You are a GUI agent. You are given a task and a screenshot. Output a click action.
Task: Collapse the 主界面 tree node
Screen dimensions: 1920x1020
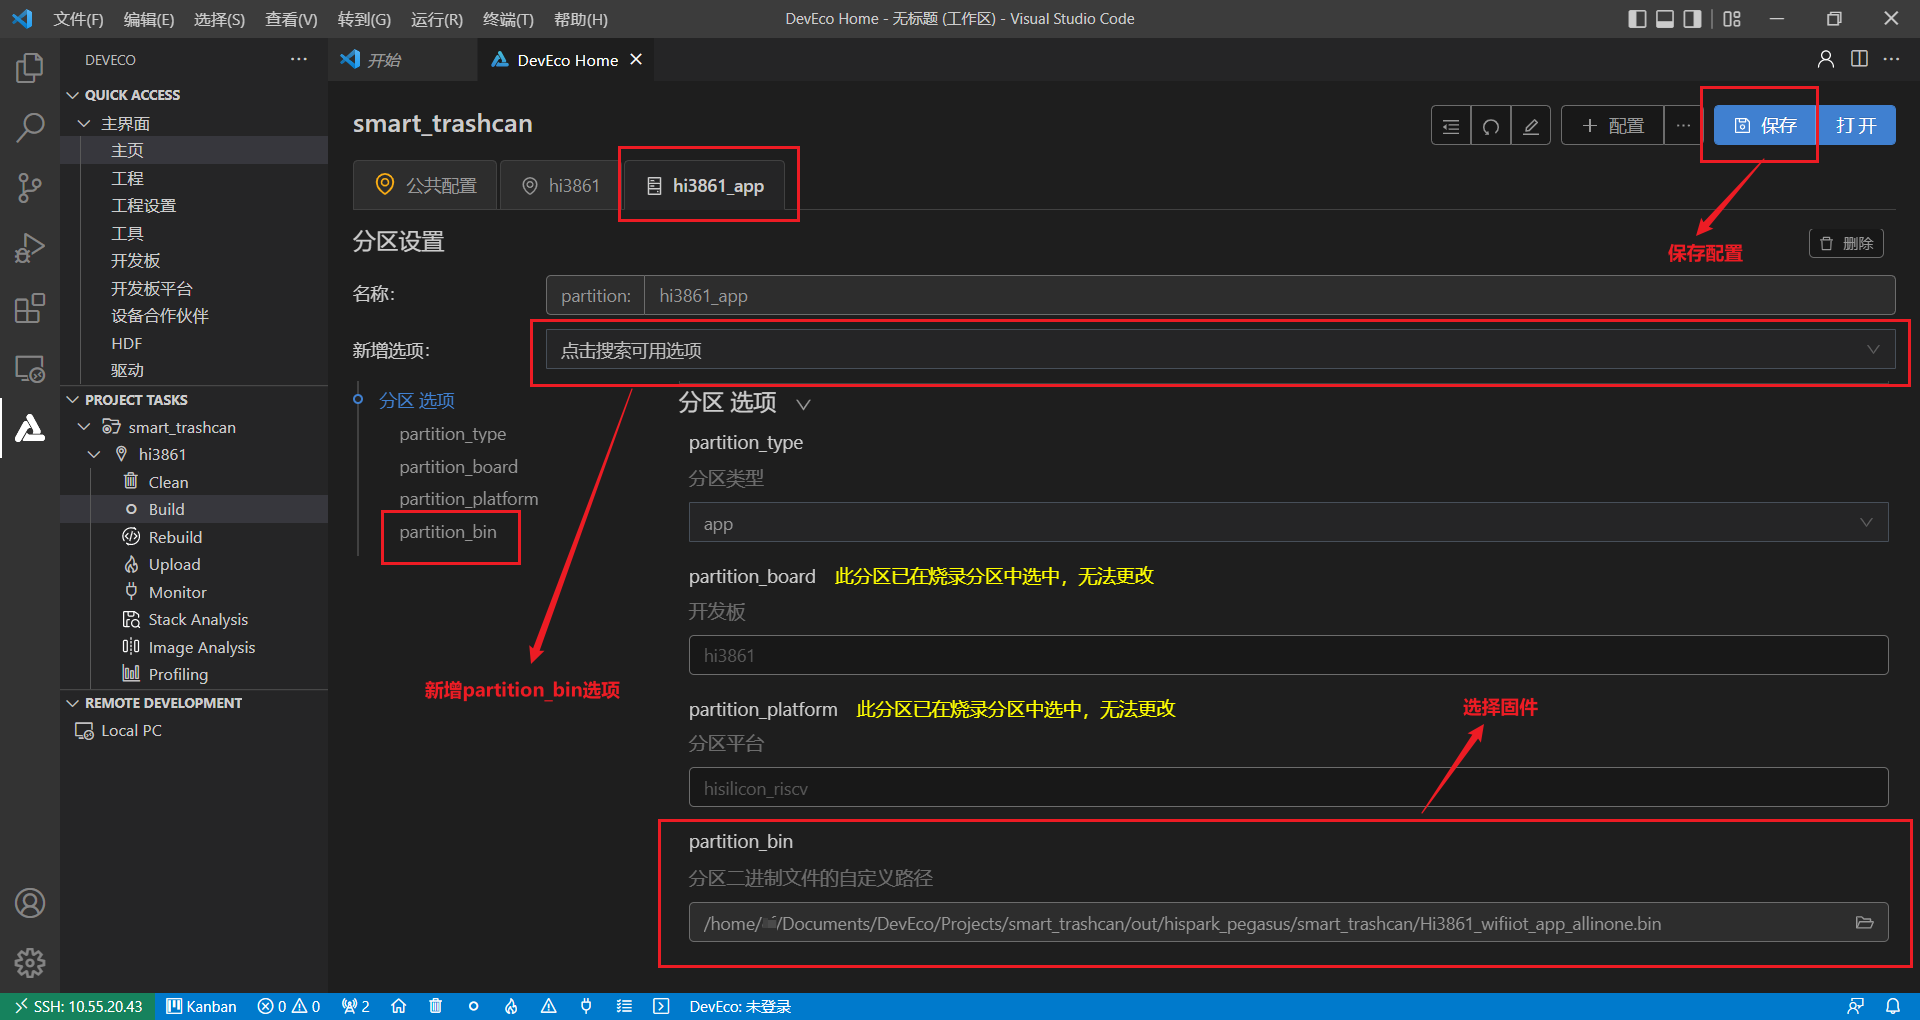pyautogui.click(x=84, y=123)
